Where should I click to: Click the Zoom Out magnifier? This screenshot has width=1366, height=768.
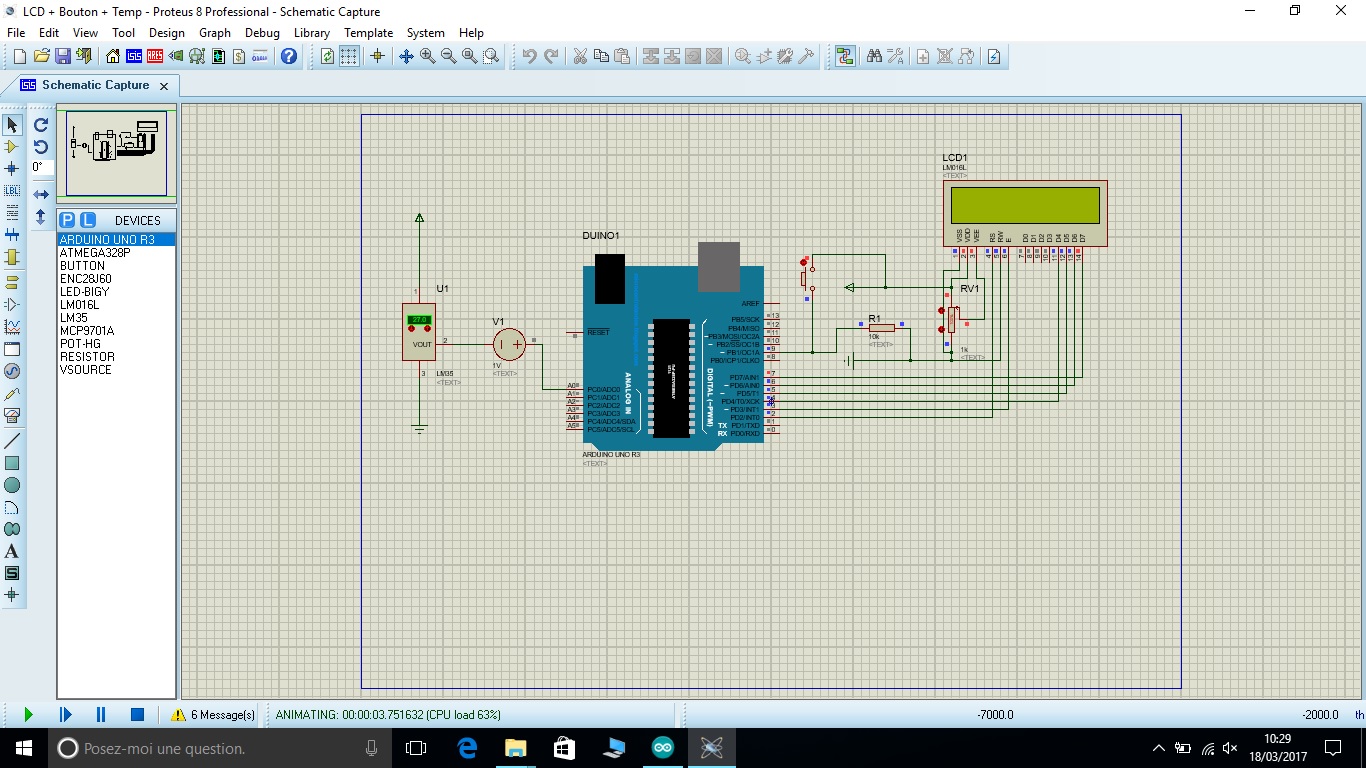coord(448,56)
